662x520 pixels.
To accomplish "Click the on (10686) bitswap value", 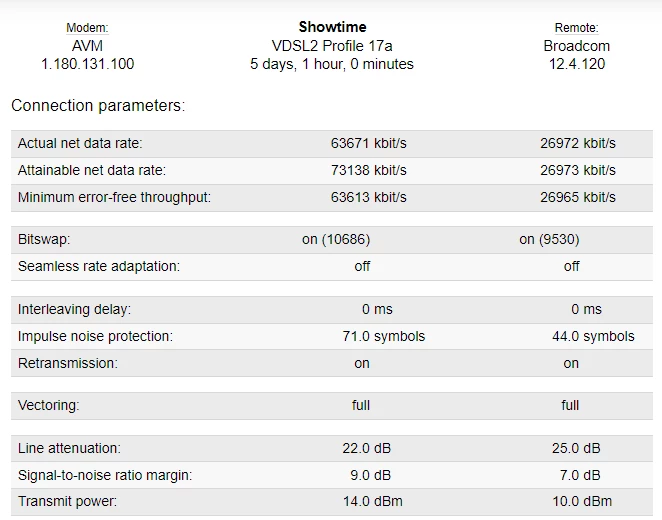I will (362, 240).
